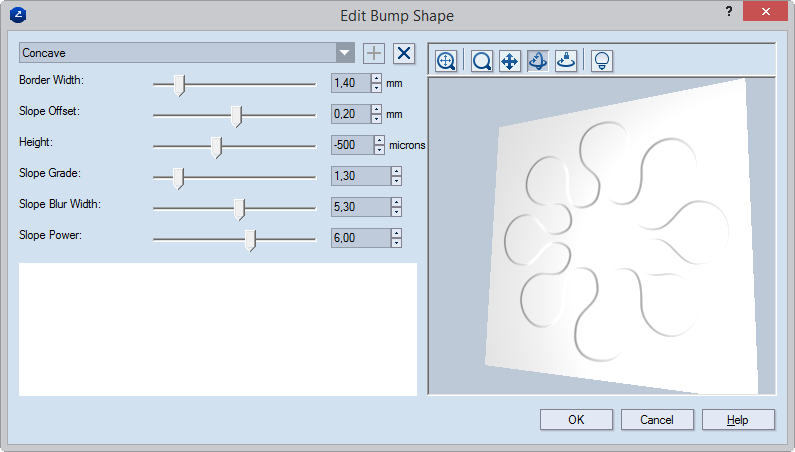Open the Concave shape dropdown
The width and height of the screenshot is (795, 452).
345,53
